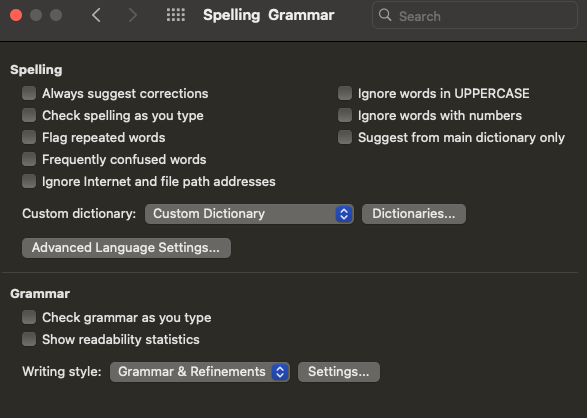Turn on Frequently confused words
The width and height of the screenshot is (587, 418).
tap(29, 159)
